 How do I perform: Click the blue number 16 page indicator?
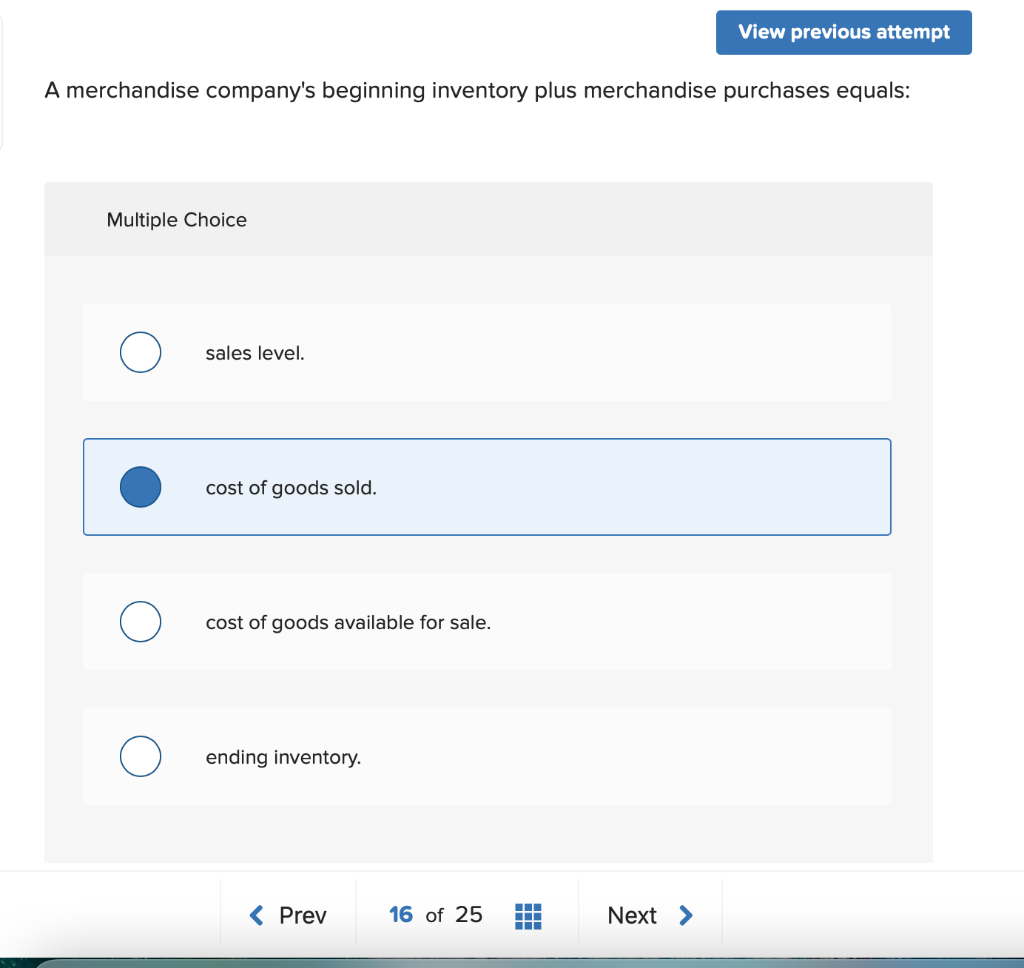point(401,915)
